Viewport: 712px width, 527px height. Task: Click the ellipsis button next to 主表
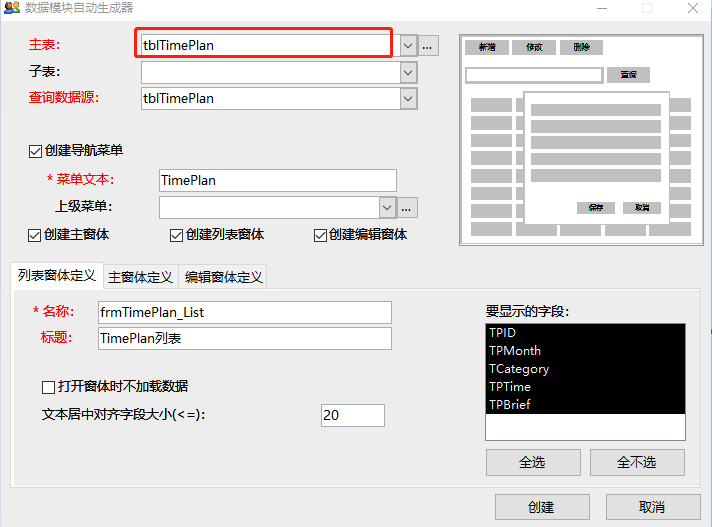coord(428,46)
